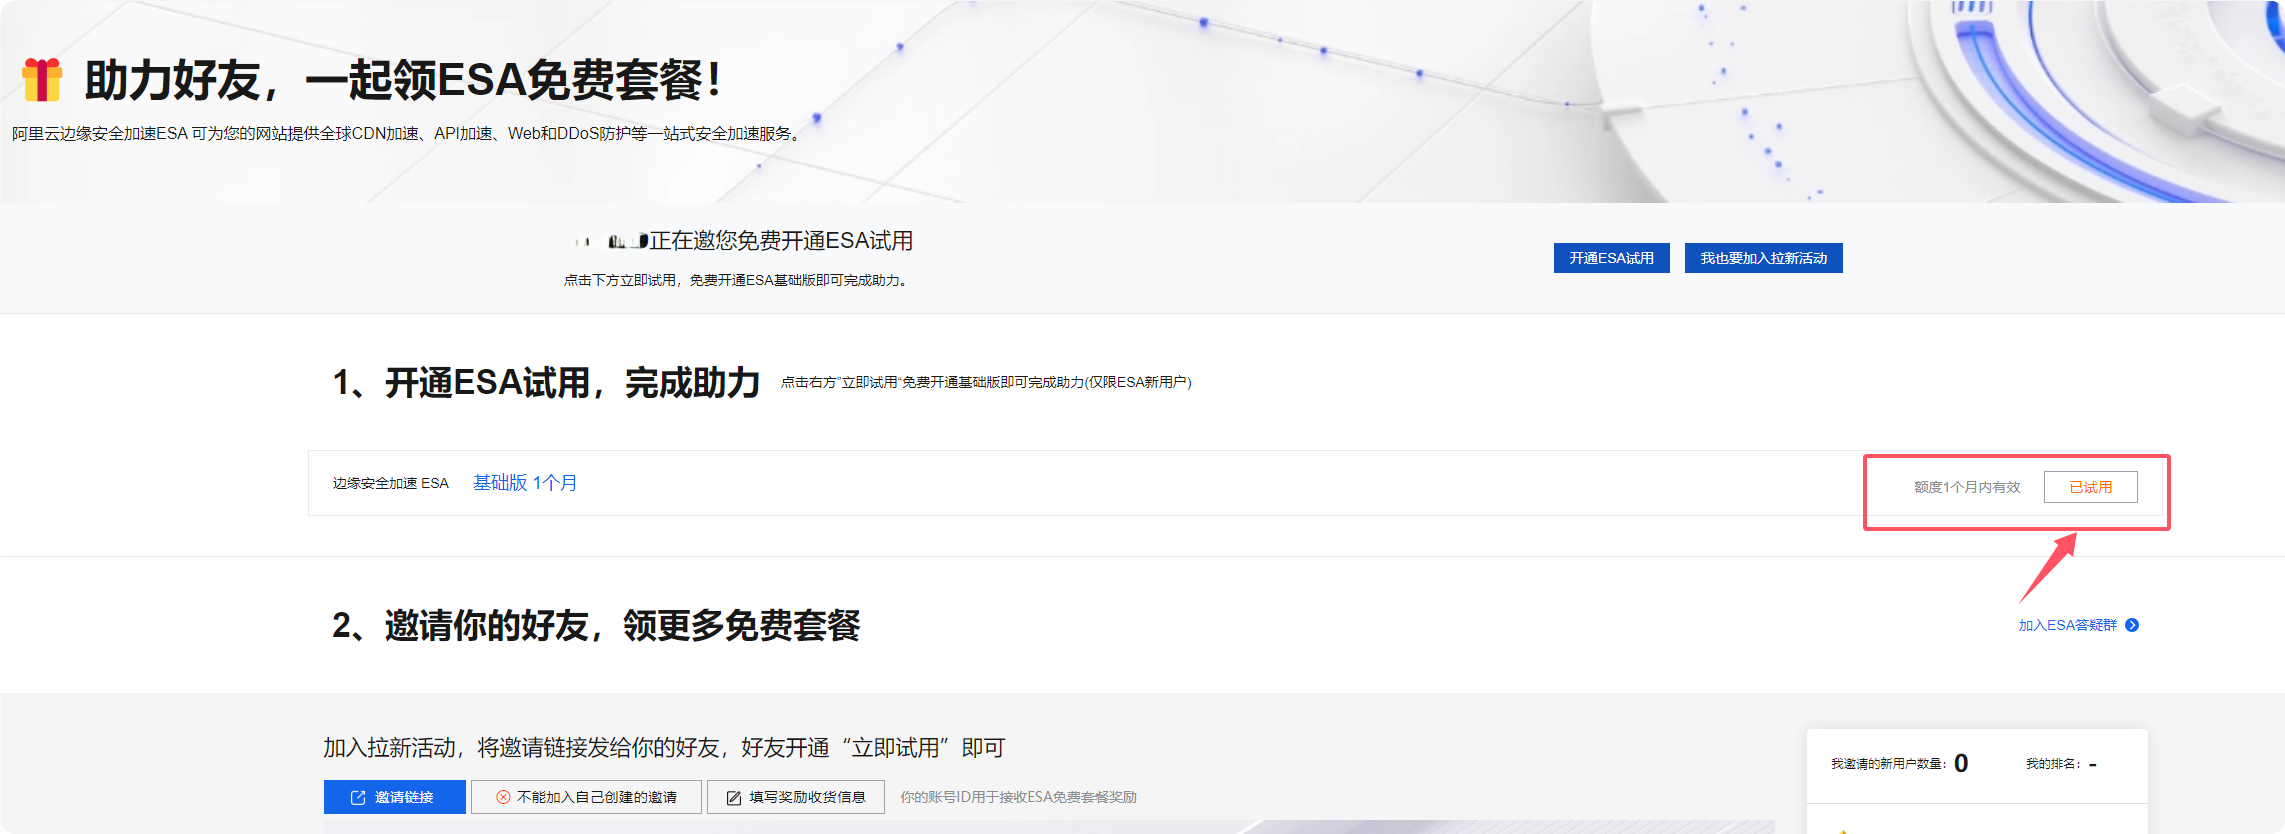Click the 你的账号ID用于接收 hint text
This screenshot has width=2285, height=834.
point(1018,798)
